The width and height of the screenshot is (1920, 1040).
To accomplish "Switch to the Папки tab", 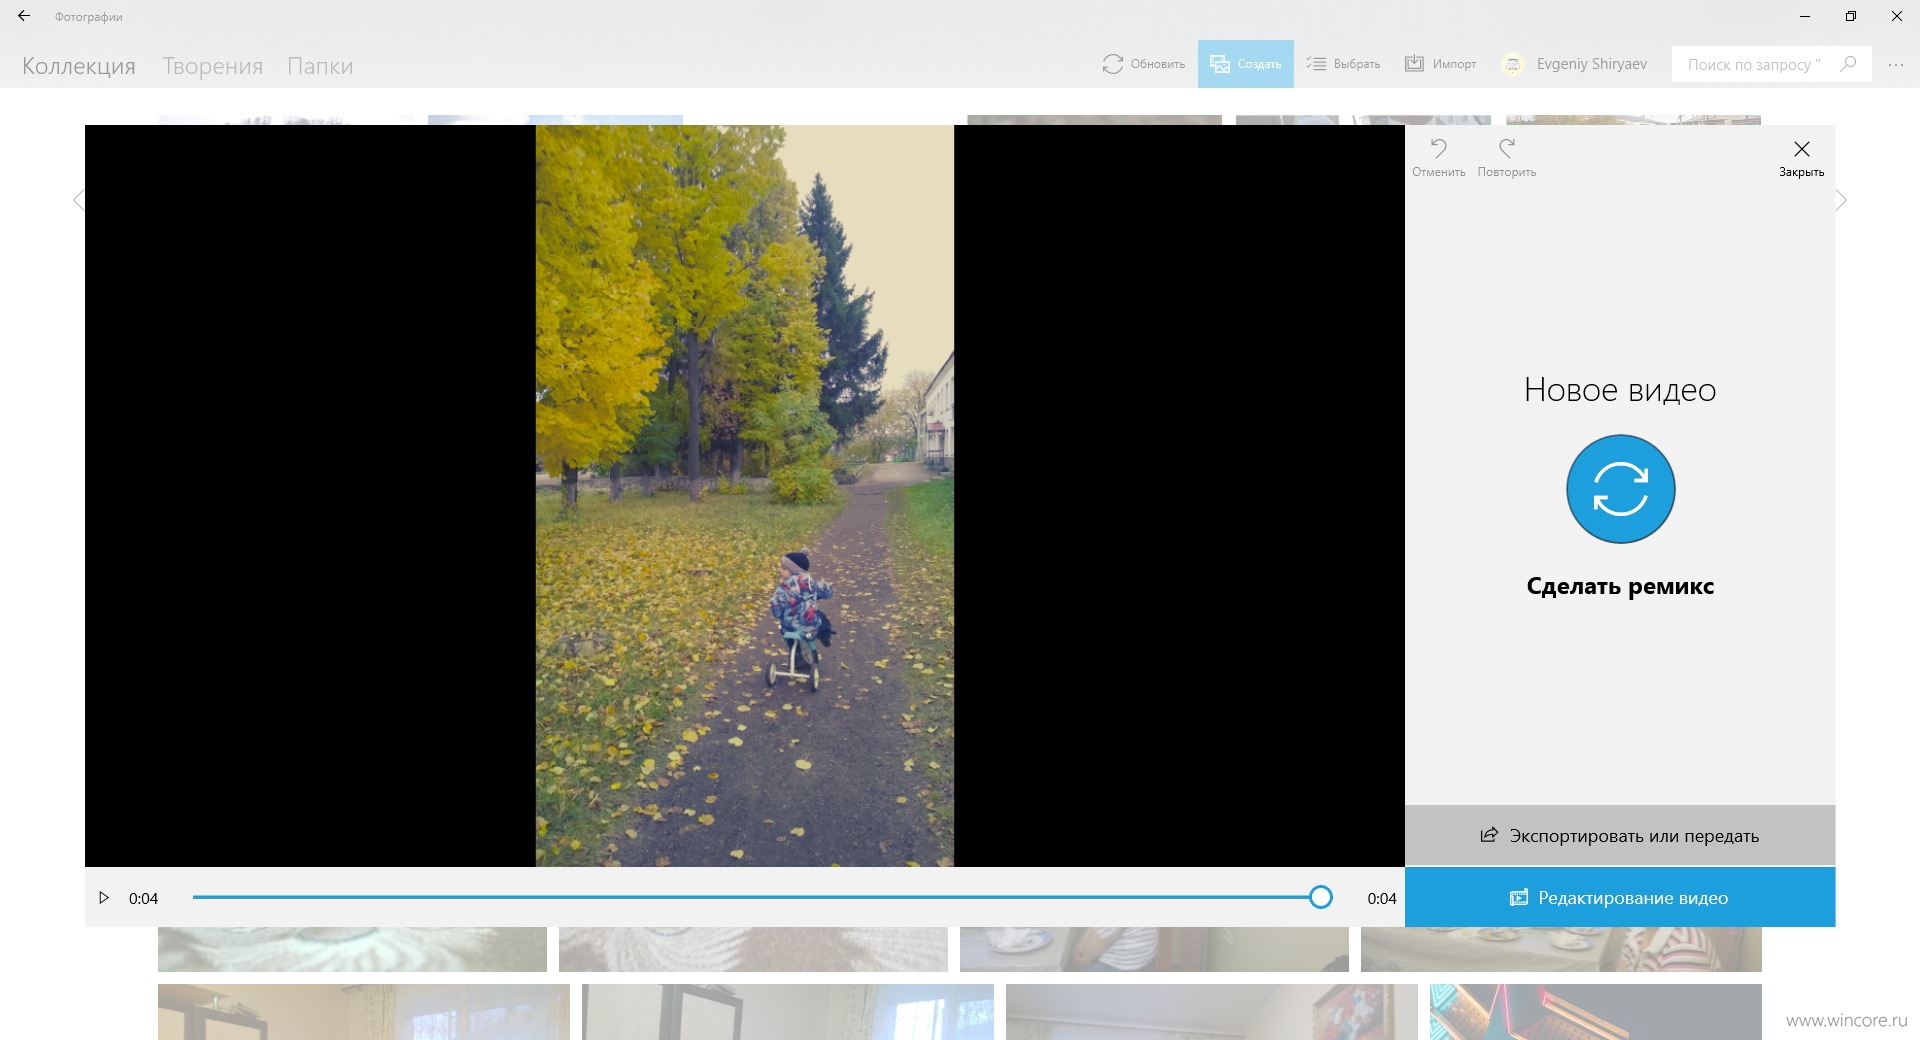I will pos(320,66).
